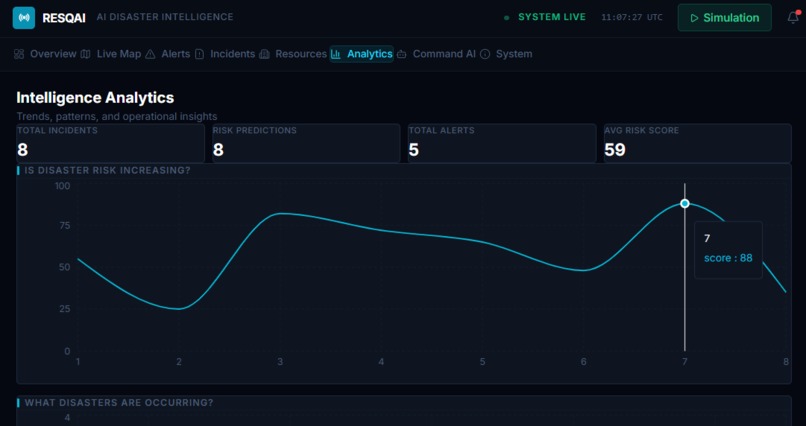Click the SYSTEM LIVE status text
Viewport: 806px width, 426px height.
tap(552, 17)
